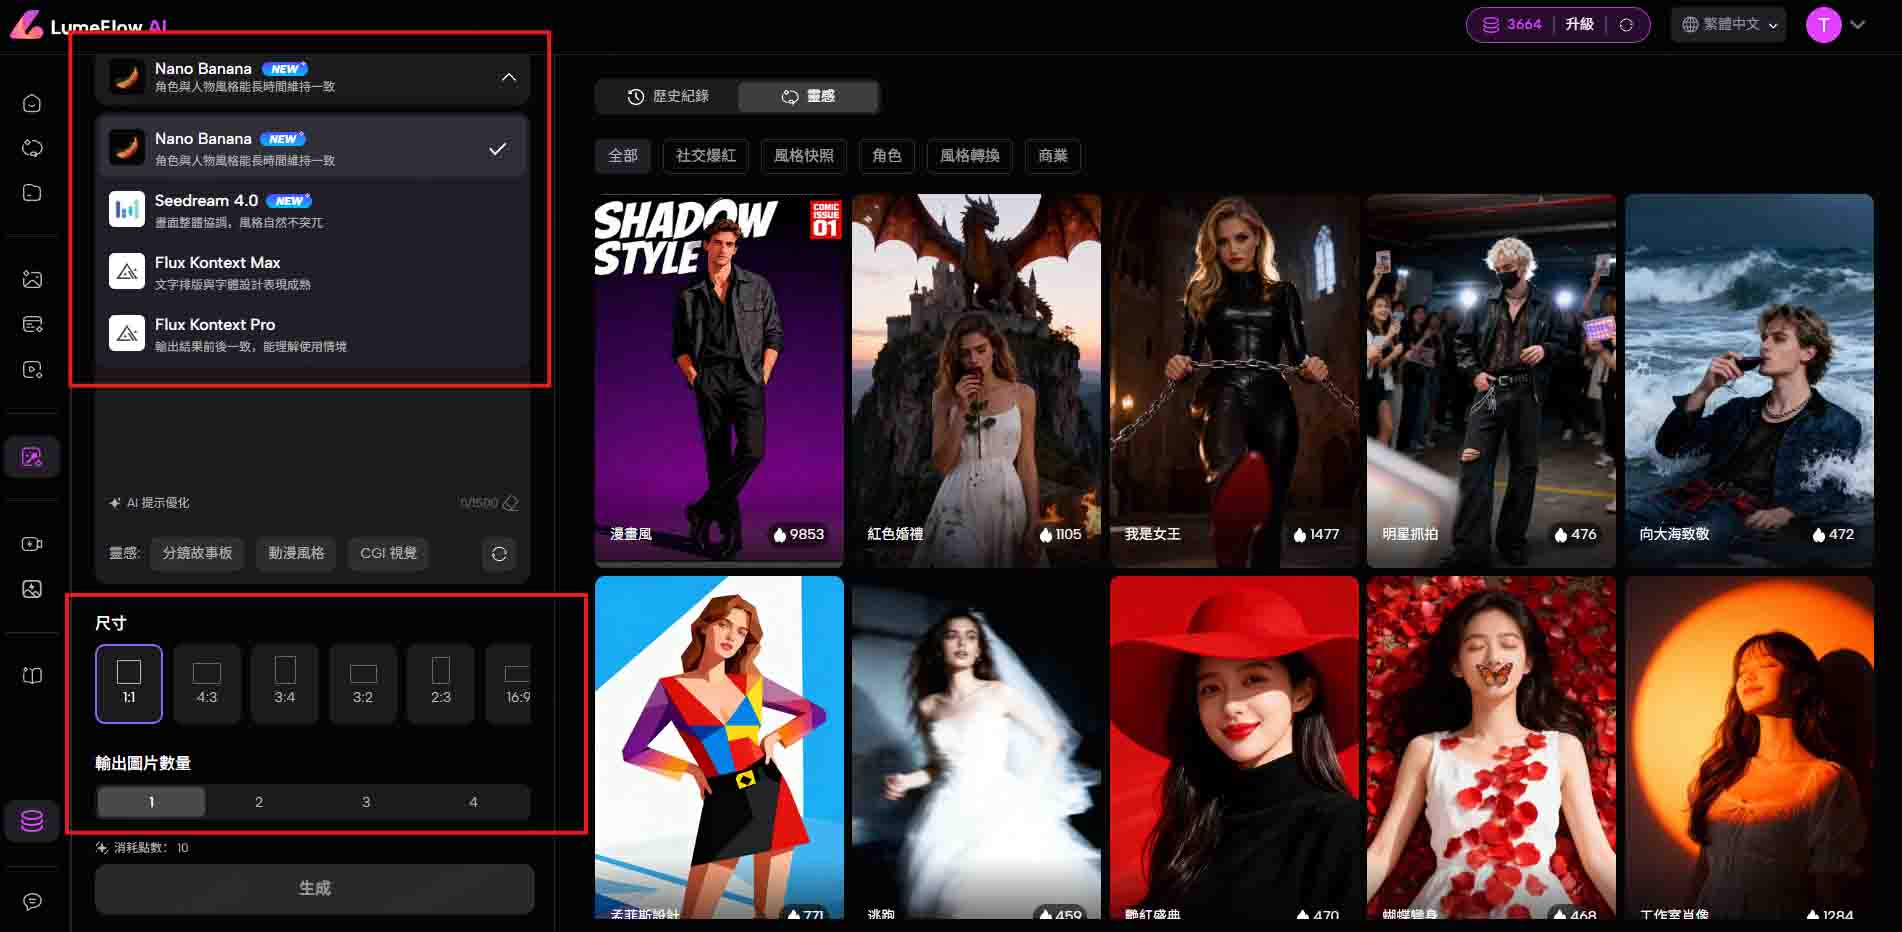Click the refresh inspiration suggestions icon

pyautogui.click(x=499, y=553)
